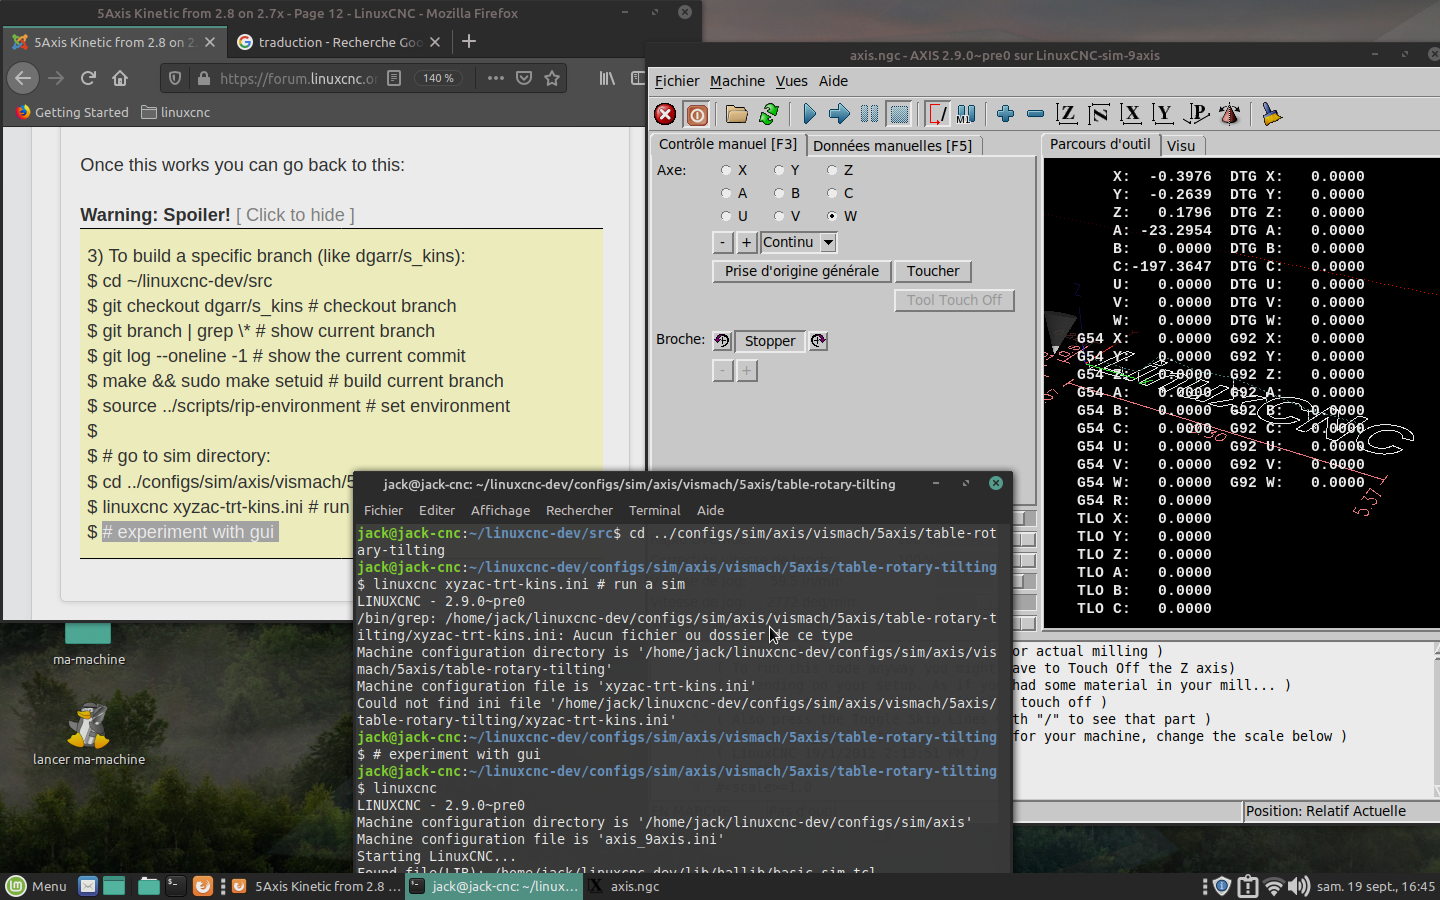The height and width of the screenshot is (900, 1440).
Task: Open a new Firefox tab
Action: tap(469, 41)
